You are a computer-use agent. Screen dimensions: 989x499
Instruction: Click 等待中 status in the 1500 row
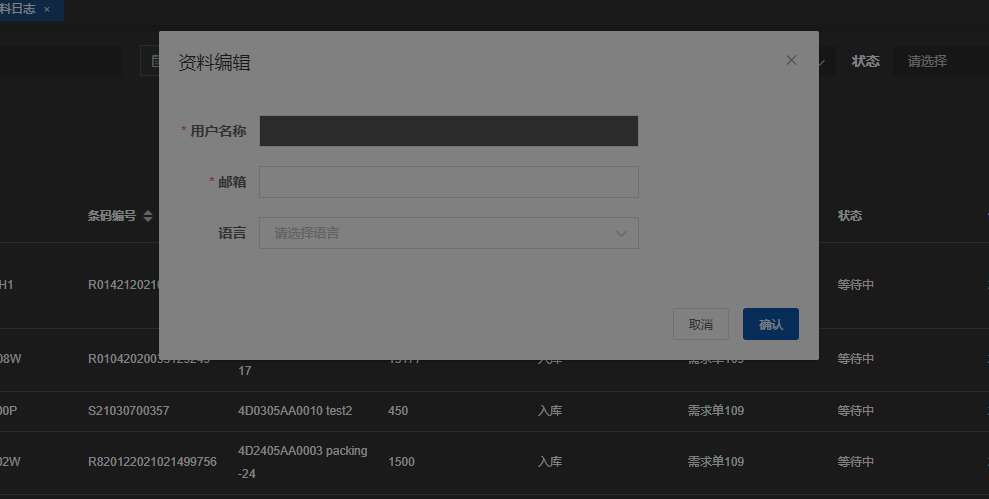click(856, 462)
